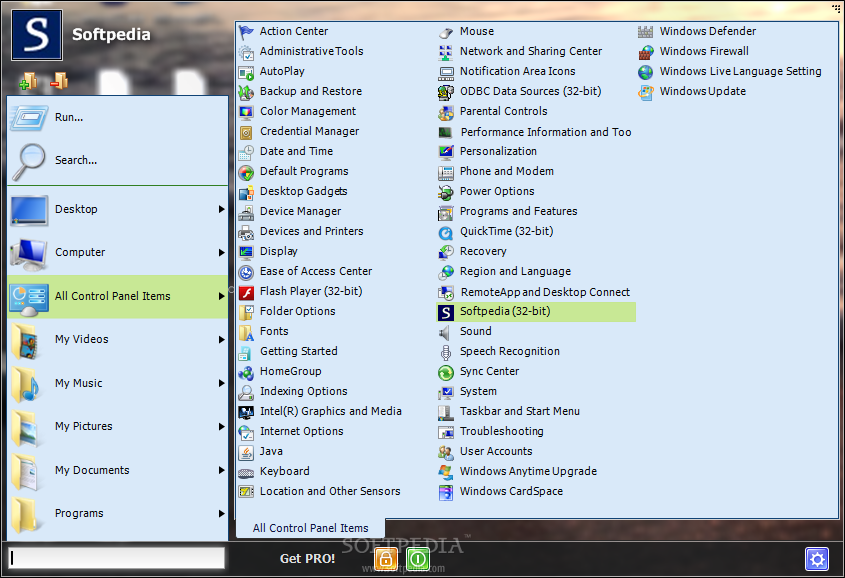Open Windows Defender icon
Image resolution: width=845 pixels, height=578 pixels.
(646, 31)
